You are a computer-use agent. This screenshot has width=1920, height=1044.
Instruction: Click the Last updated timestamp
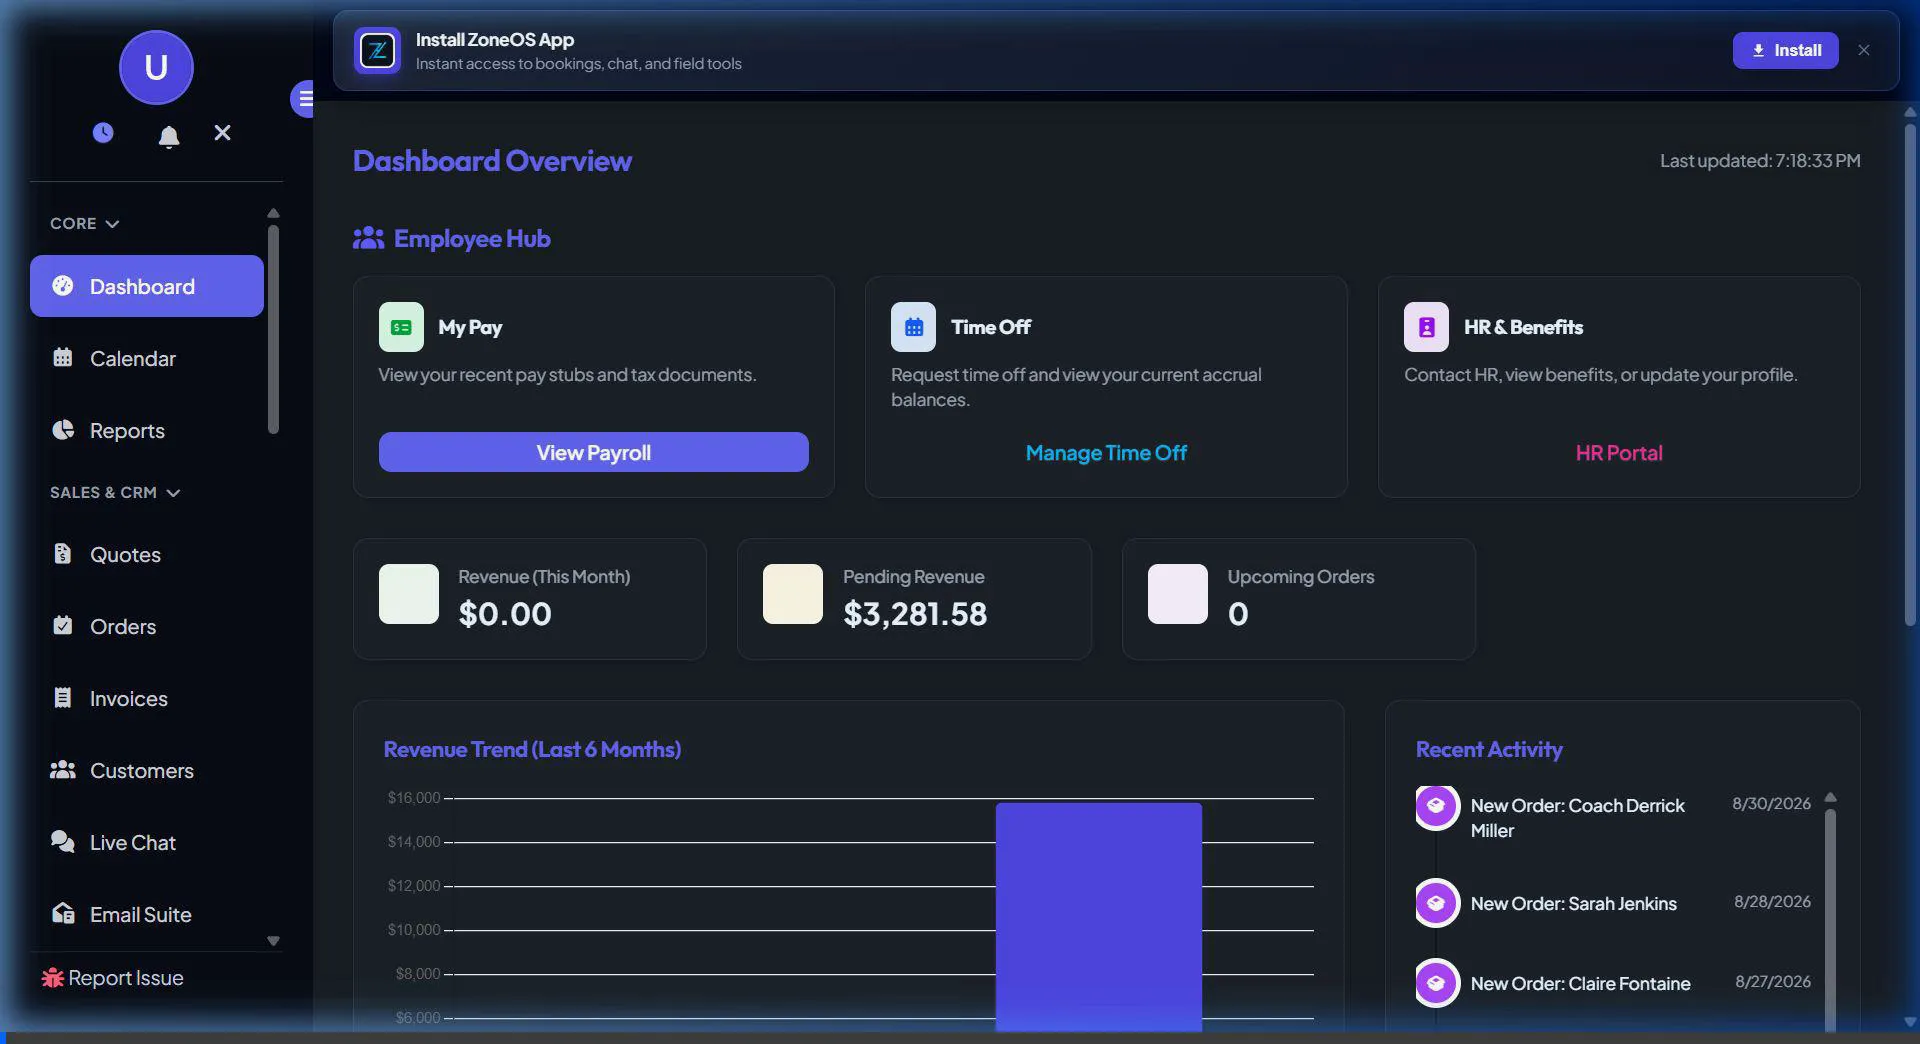click(1760, 160)
